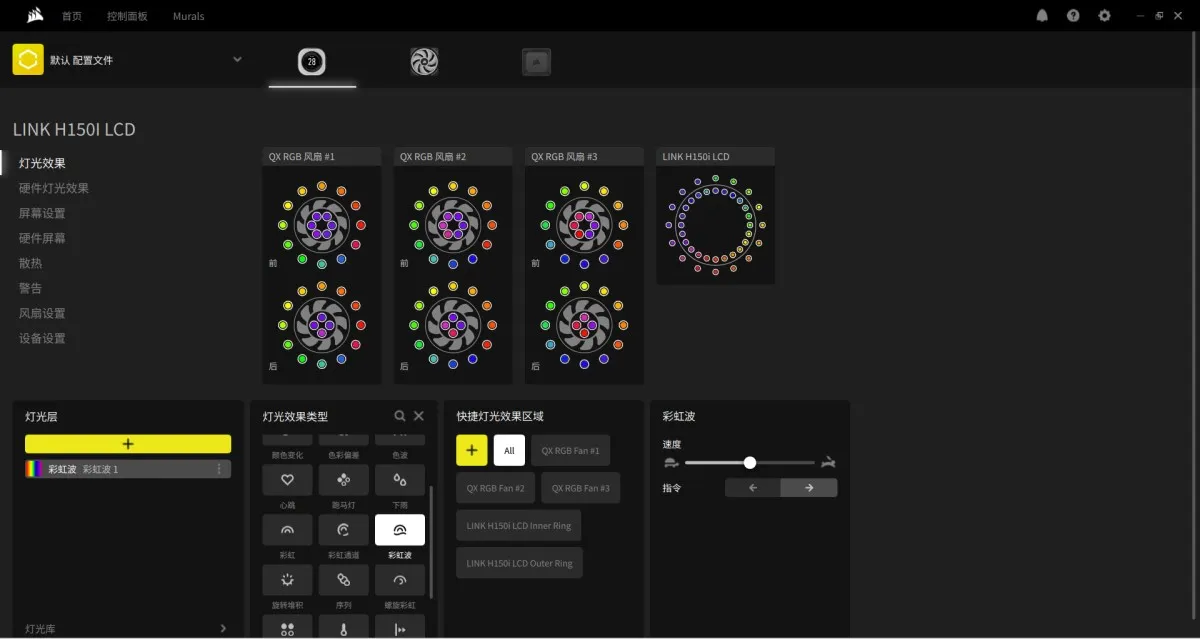1200x639 pixels.
Task: Select the 彩虹通道 rainbow channel effect
Action: point(343,530)
